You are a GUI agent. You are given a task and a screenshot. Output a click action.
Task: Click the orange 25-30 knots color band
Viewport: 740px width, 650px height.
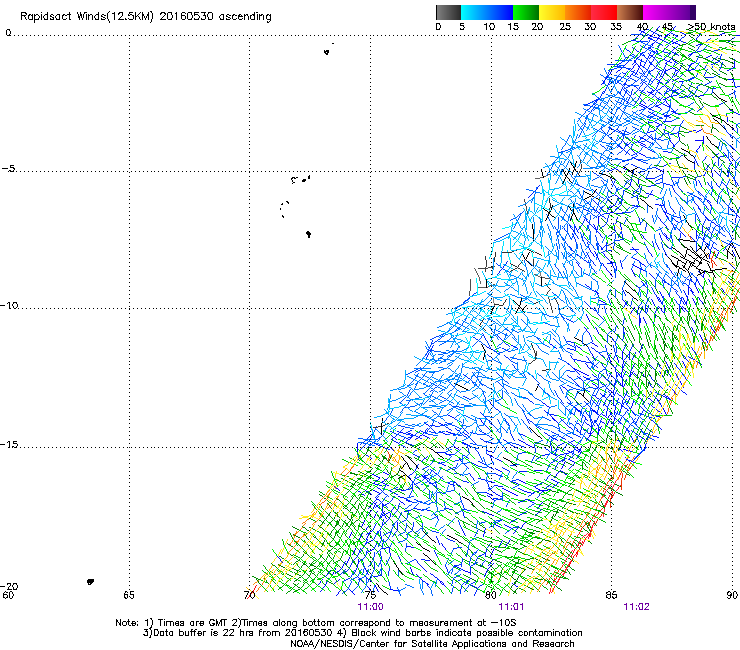578,12
